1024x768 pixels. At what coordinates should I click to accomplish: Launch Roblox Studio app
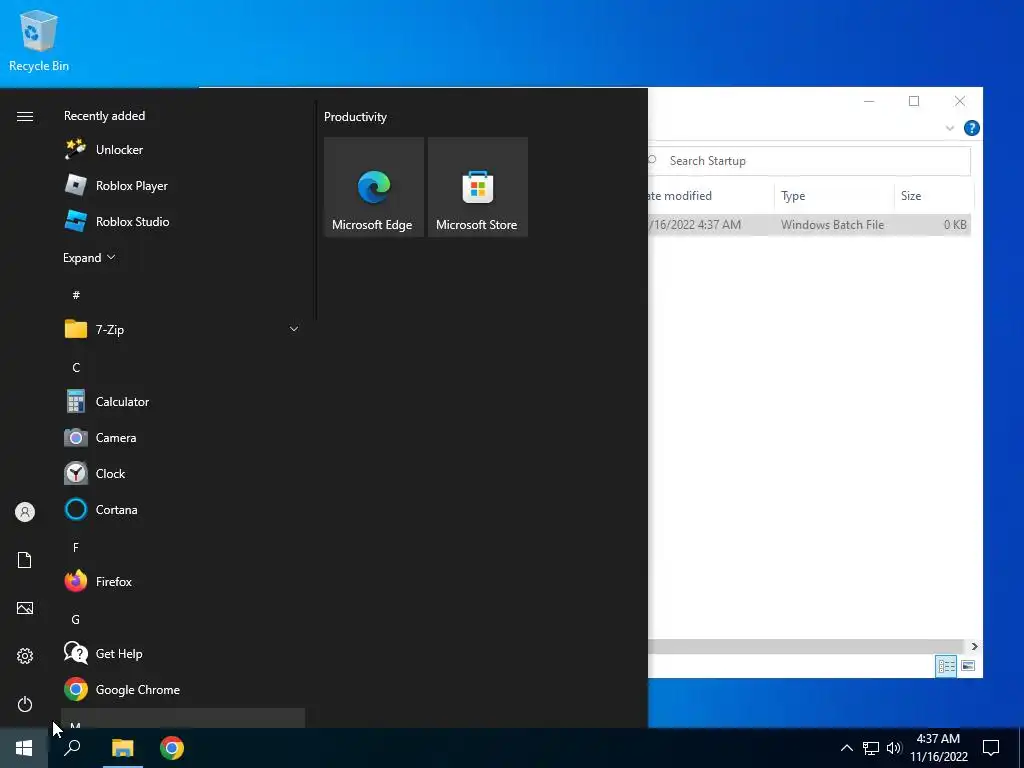coord(183,221)
